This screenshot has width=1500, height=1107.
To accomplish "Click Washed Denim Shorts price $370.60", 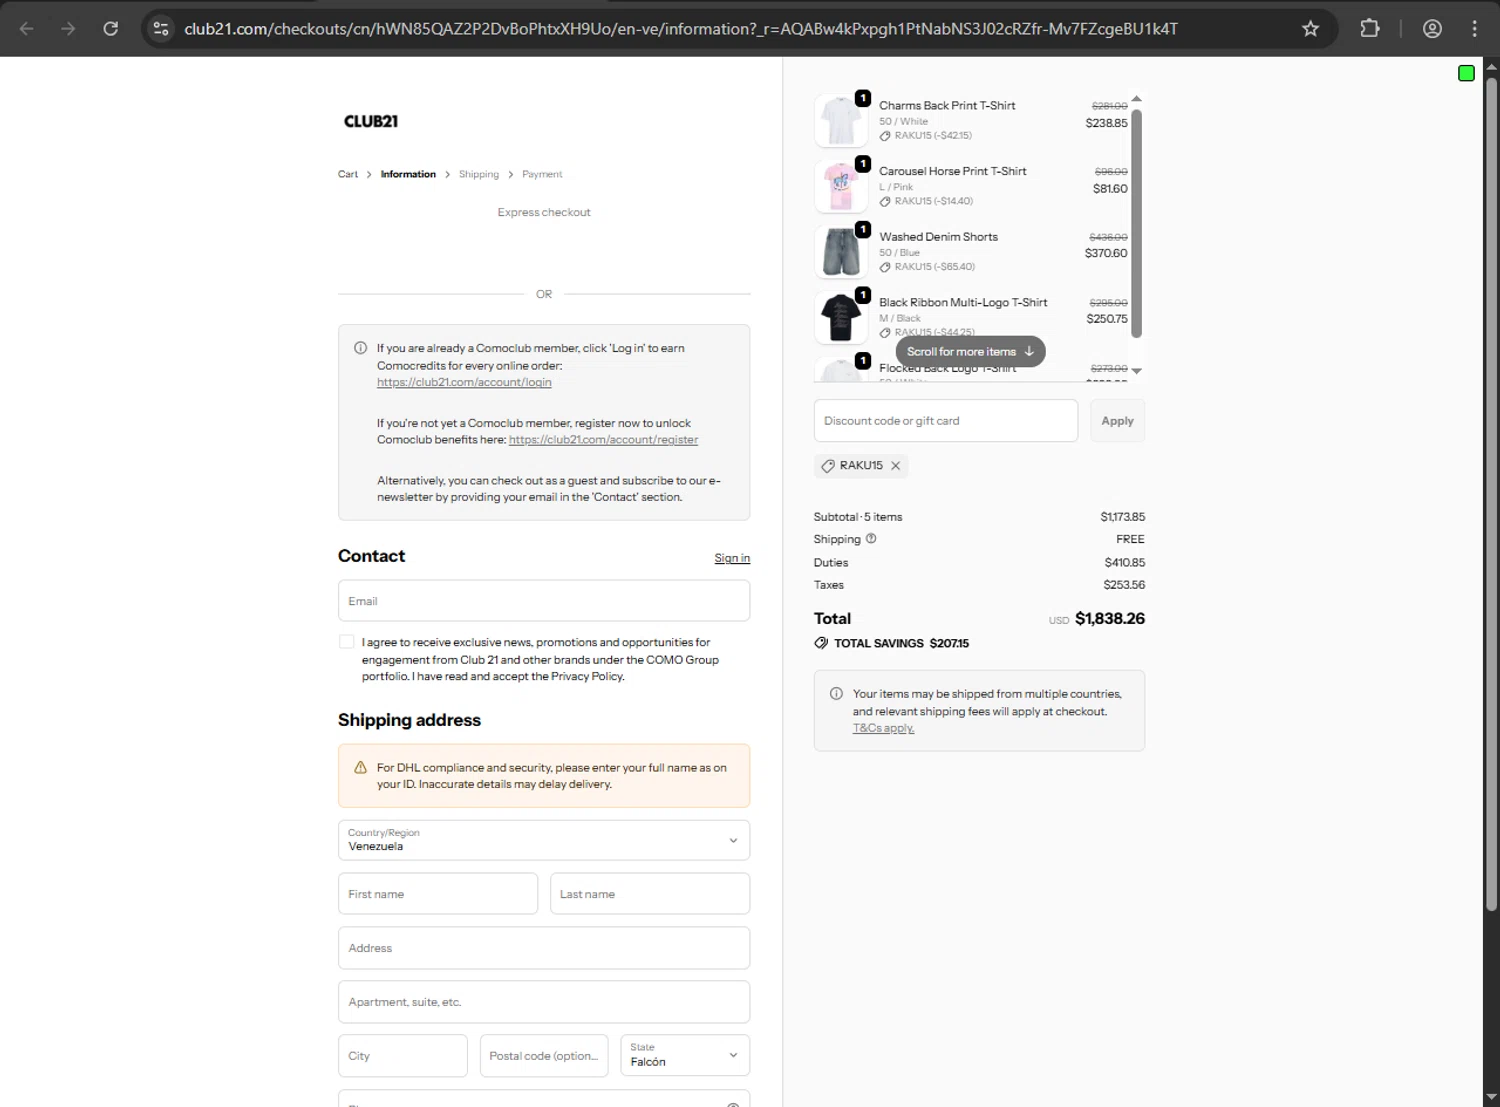I will [x=1106, y=254].
